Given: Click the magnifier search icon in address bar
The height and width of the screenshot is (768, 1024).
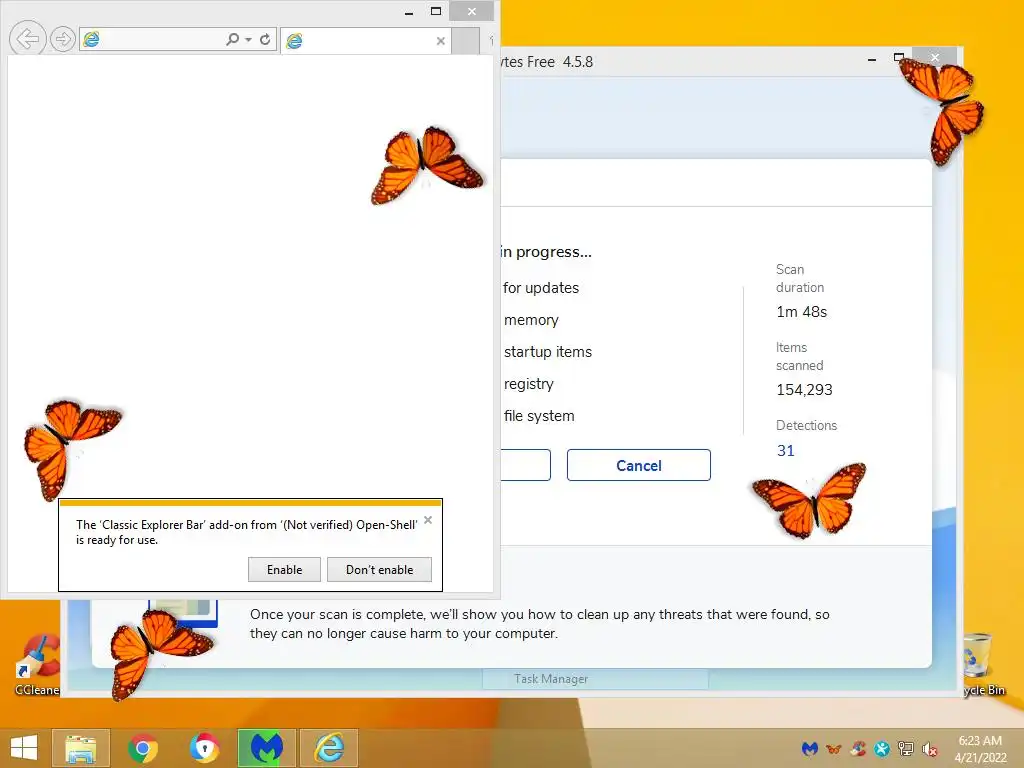Looking at the screenshot, I should [x=232, y=39].
